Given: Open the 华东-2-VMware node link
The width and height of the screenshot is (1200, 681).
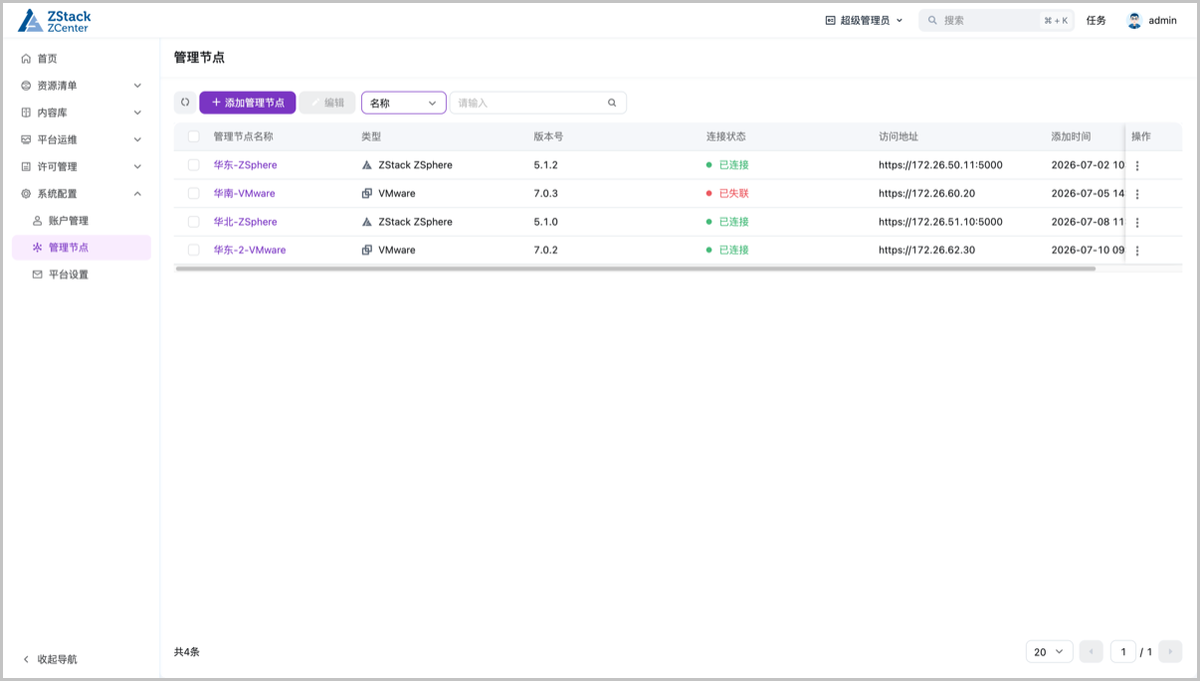Looking at the screenshot, I should (x=249, y=250).
